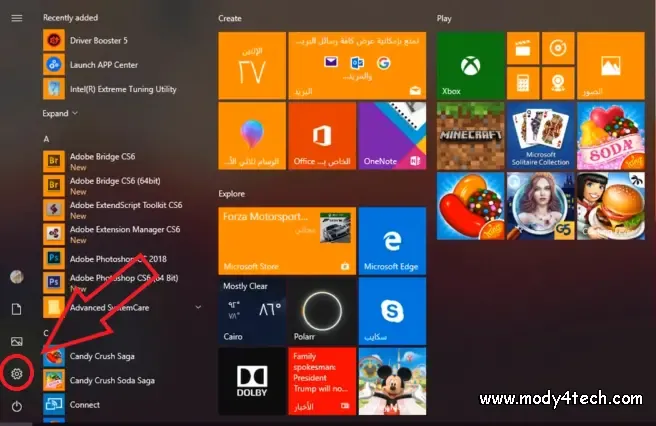This screenshot has height=426, width=656.
Task: Launch the Xbox tile
Action: tap(471, 66)
